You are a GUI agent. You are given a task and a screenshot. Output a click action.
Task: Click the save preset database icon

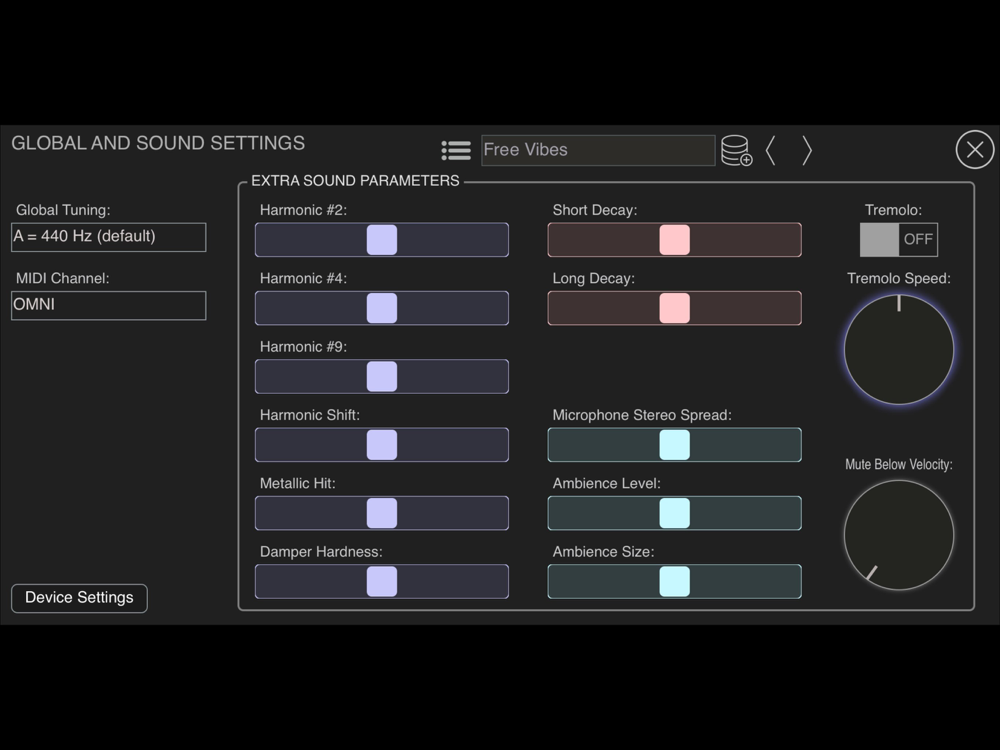tap(737, 151)
